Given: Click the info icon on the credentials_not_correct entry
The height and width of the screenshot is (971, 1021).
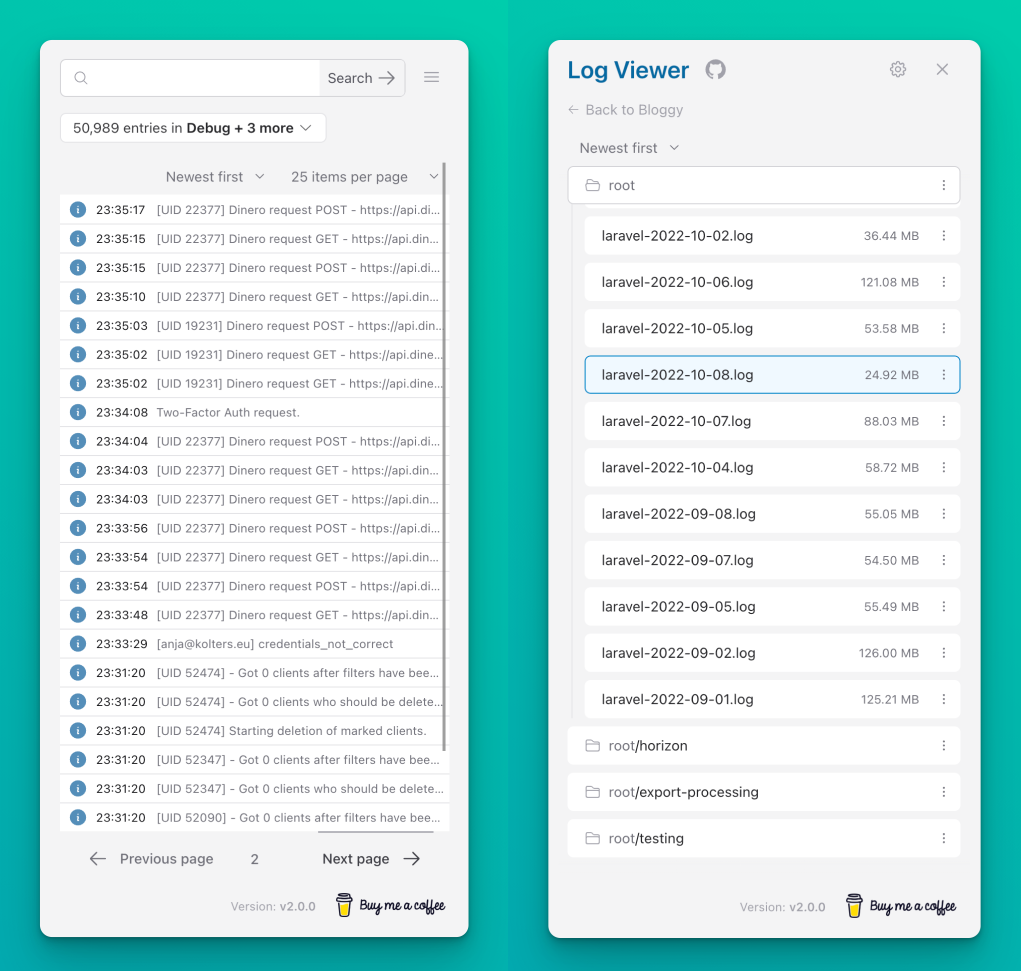Looking at the screenshot, I should point(77,644).
